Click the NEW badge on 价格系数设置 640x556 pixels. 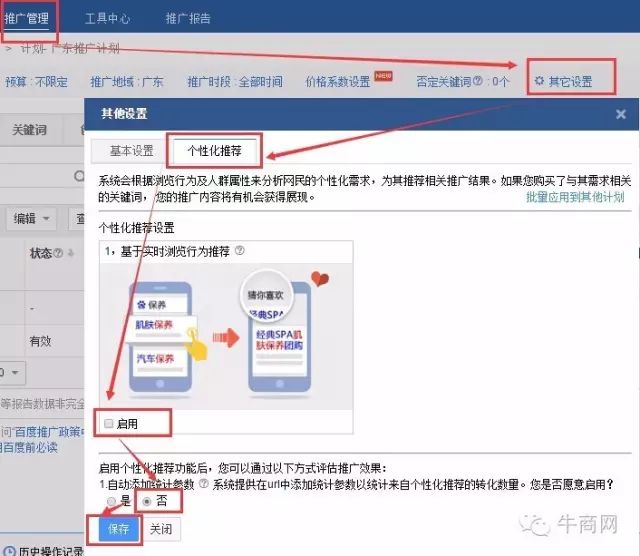pyautogui.click(x=382, y=76)
